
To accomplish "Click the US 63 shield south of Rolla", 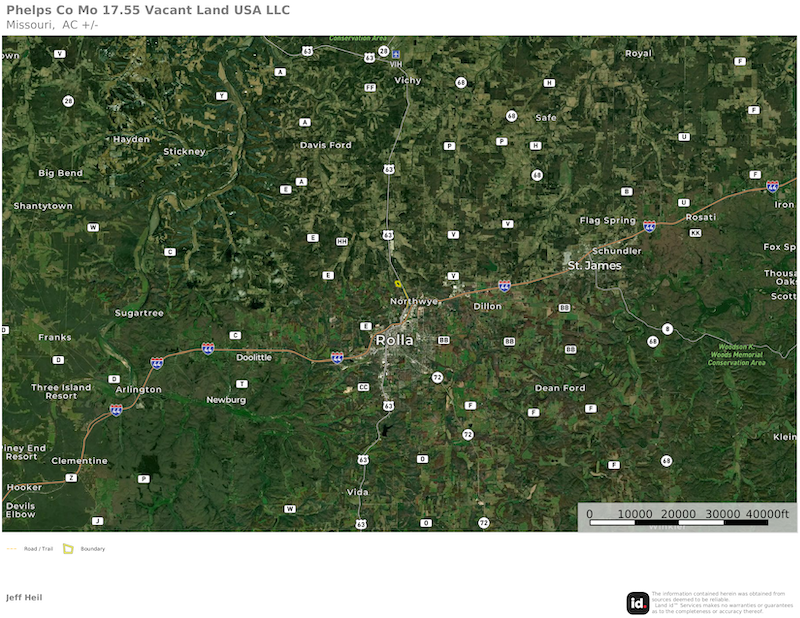I will click(x=388, y=406).
